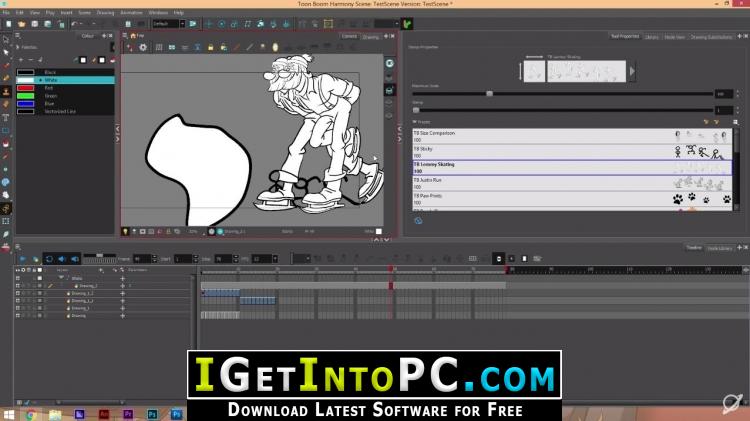The height and width of the screenshot is (421, 750).
Task: Toggle sound scrubbing in Timeline toolbar
Action: (75, 259)
